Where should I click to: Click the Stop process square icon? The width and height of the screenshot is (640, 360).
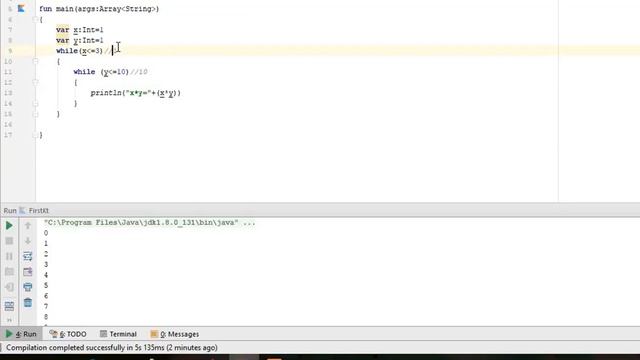[x=9, y=241]
